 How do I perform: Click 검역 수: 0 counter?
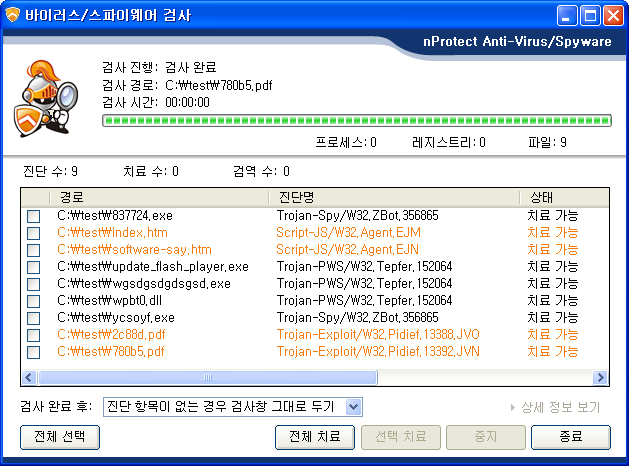click(261, 172)
